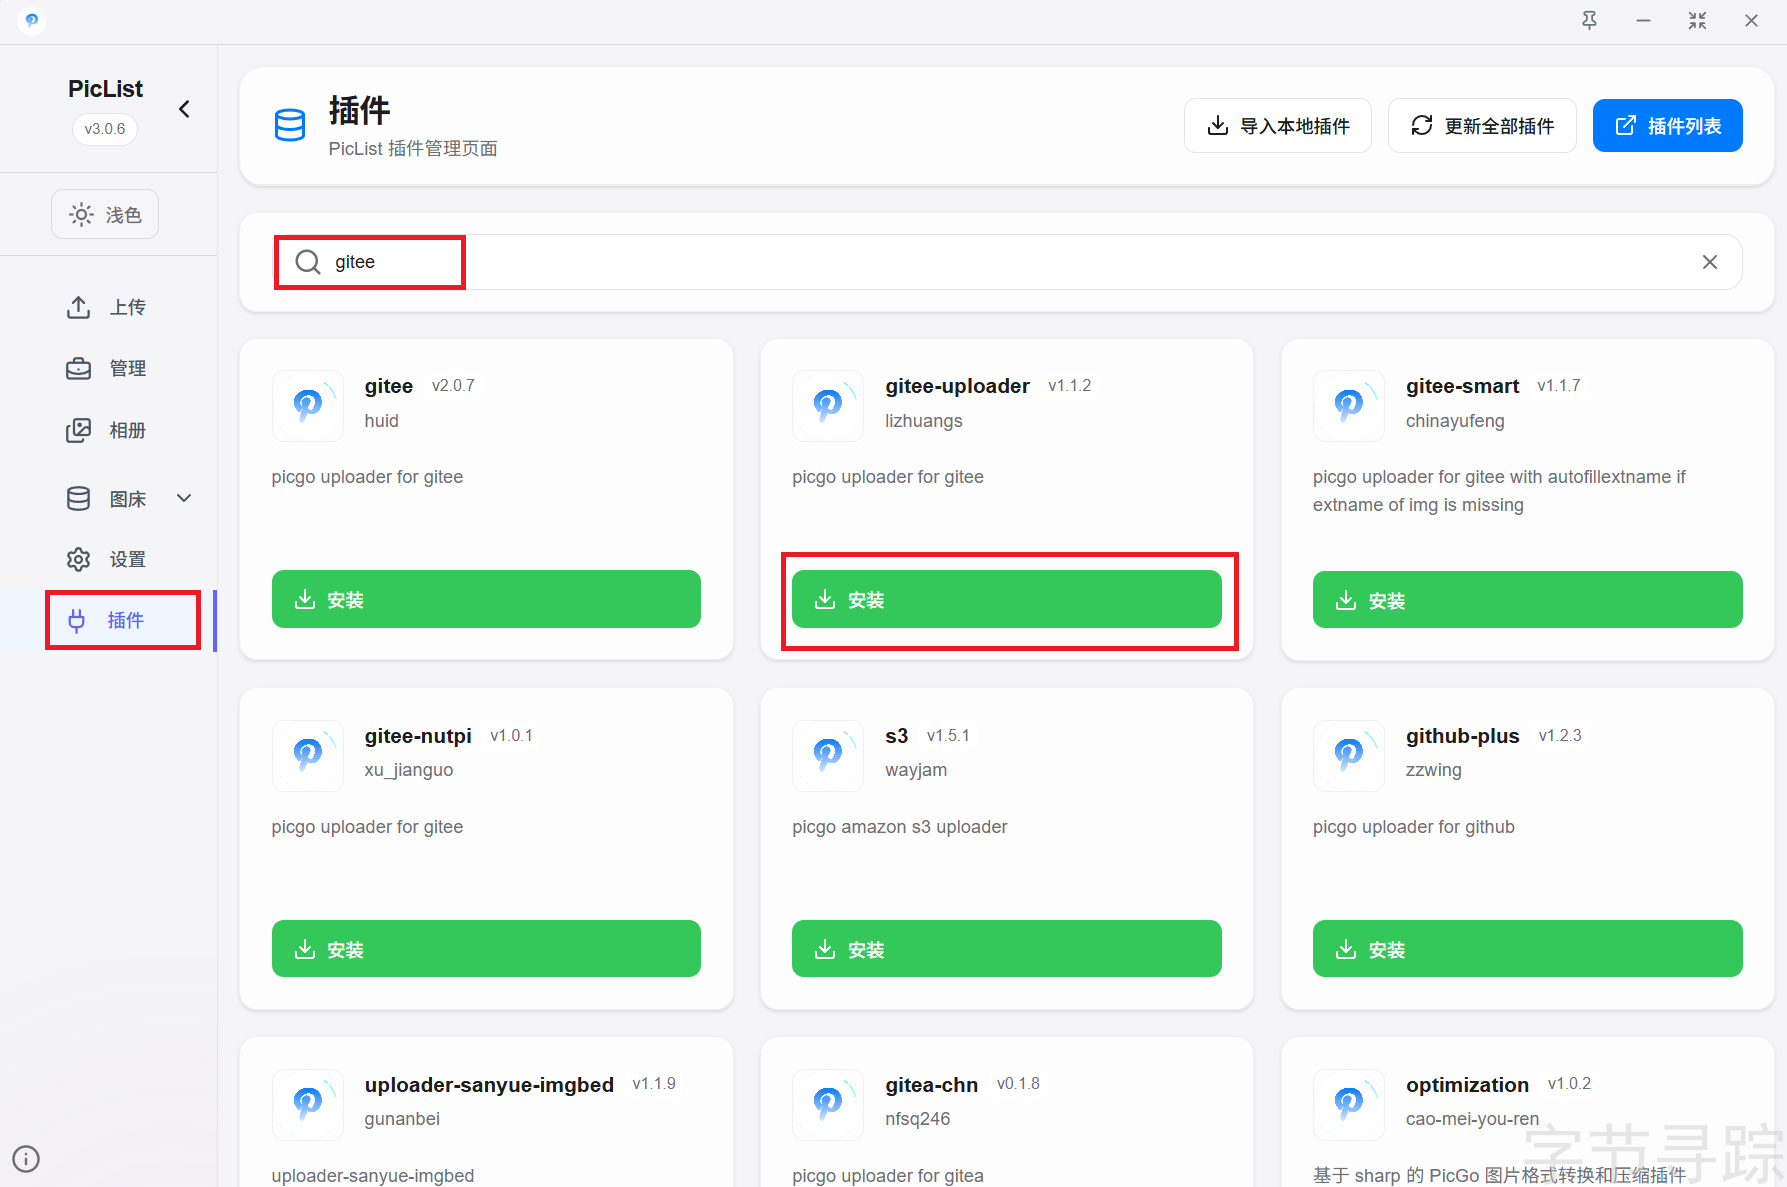The width and height of the screenshot is (1787, 1187).
Task: Click the picgo amazon s3 uploader description
Action: point(900,827)
